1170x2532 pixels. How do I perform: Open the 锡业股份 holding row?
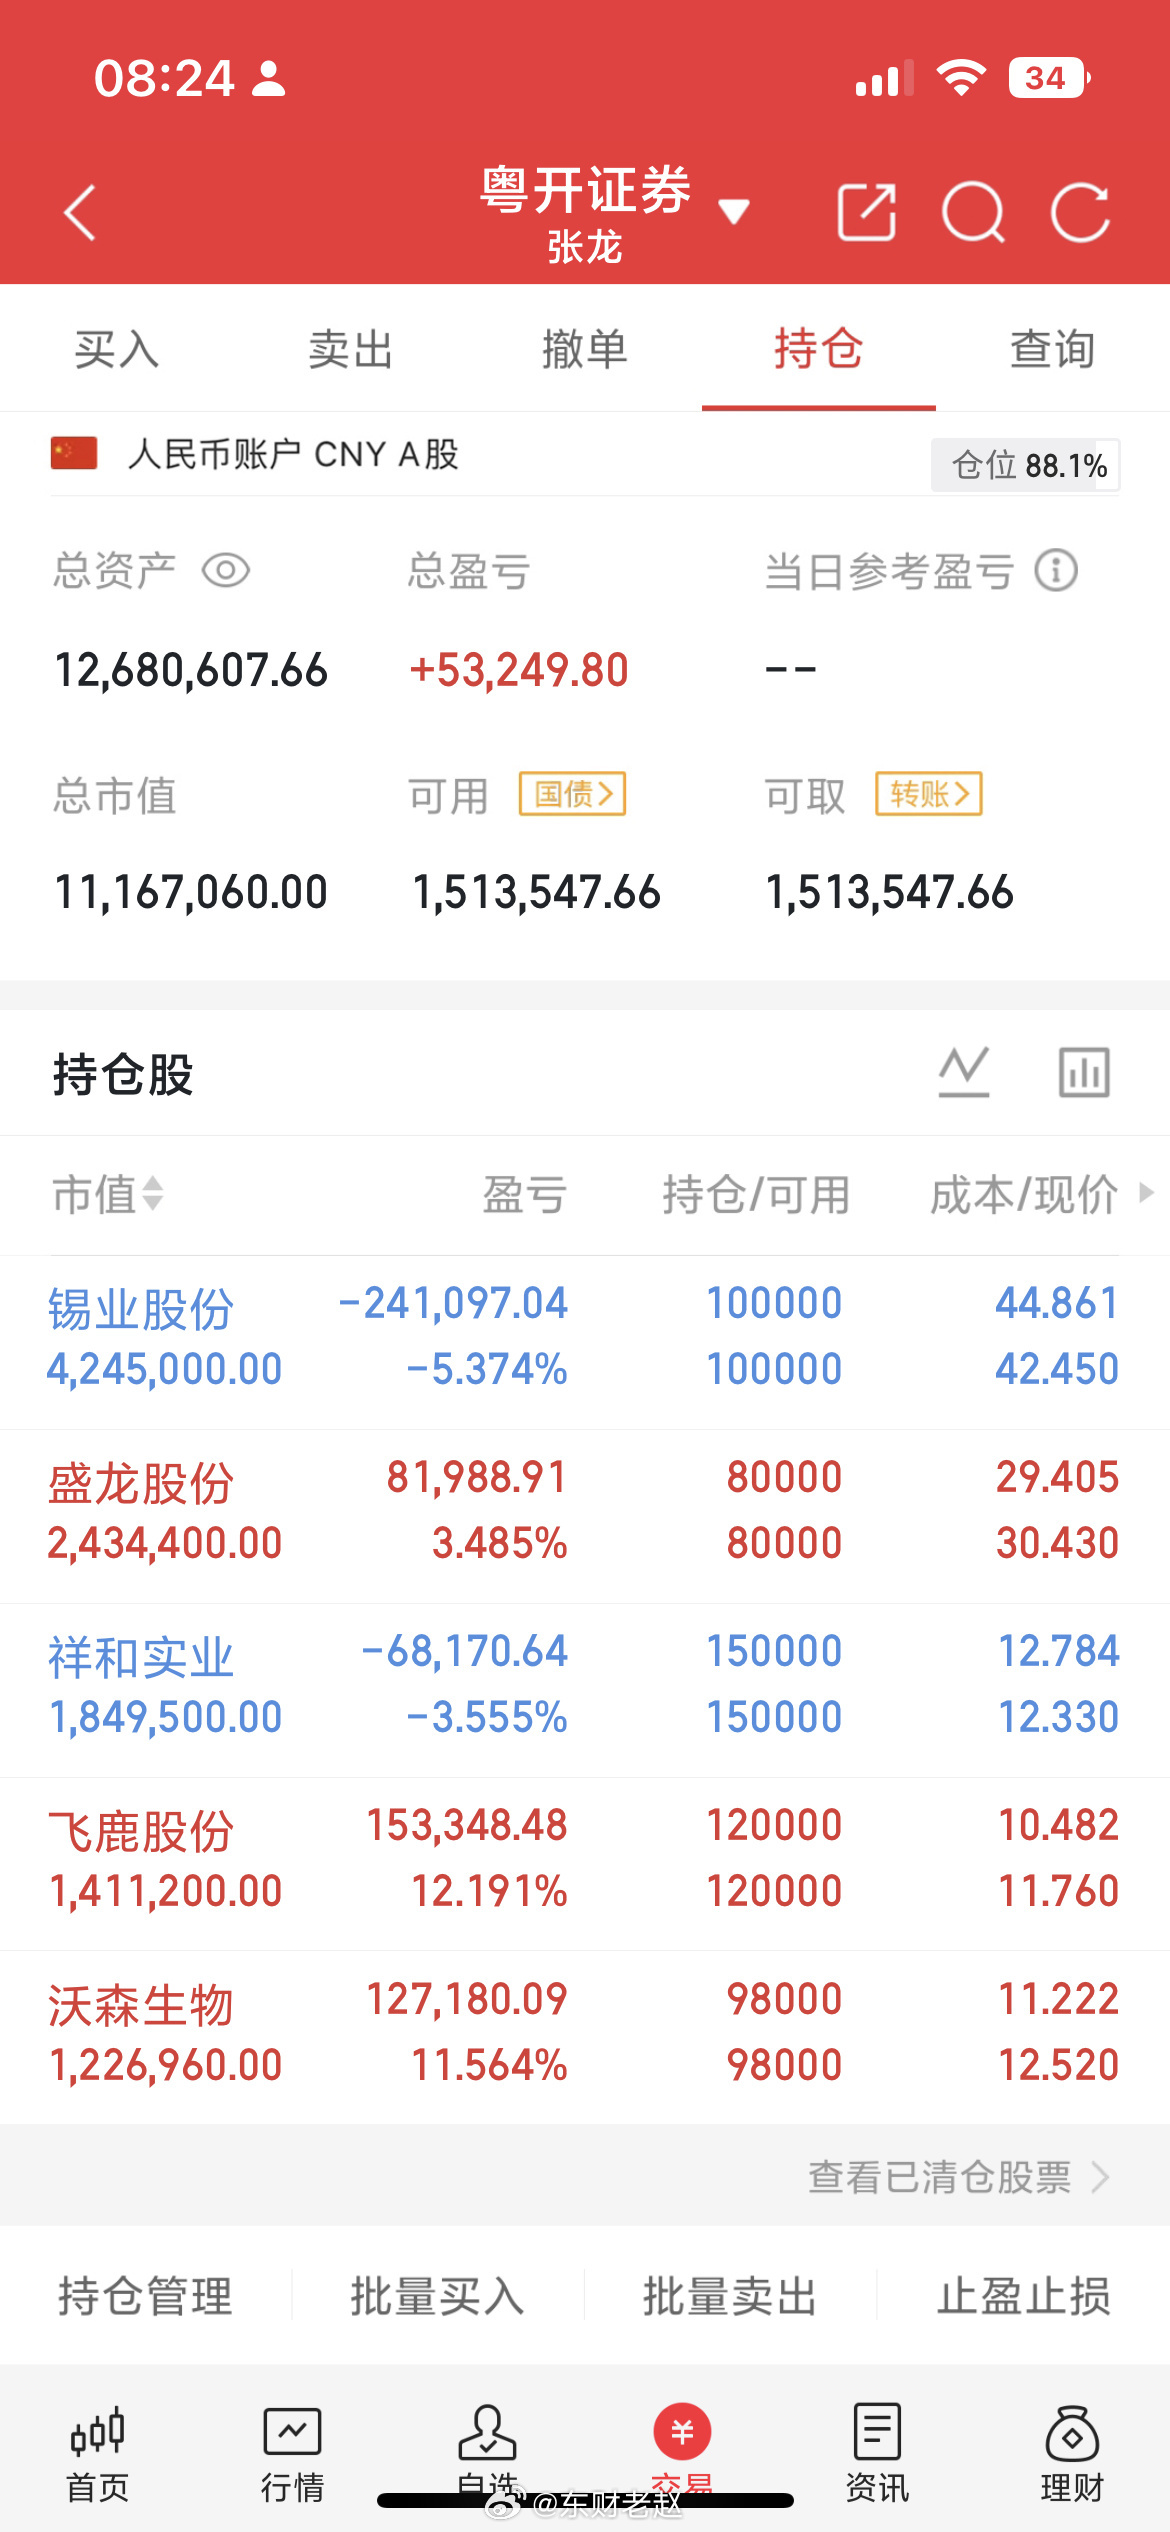(585, 1341)
